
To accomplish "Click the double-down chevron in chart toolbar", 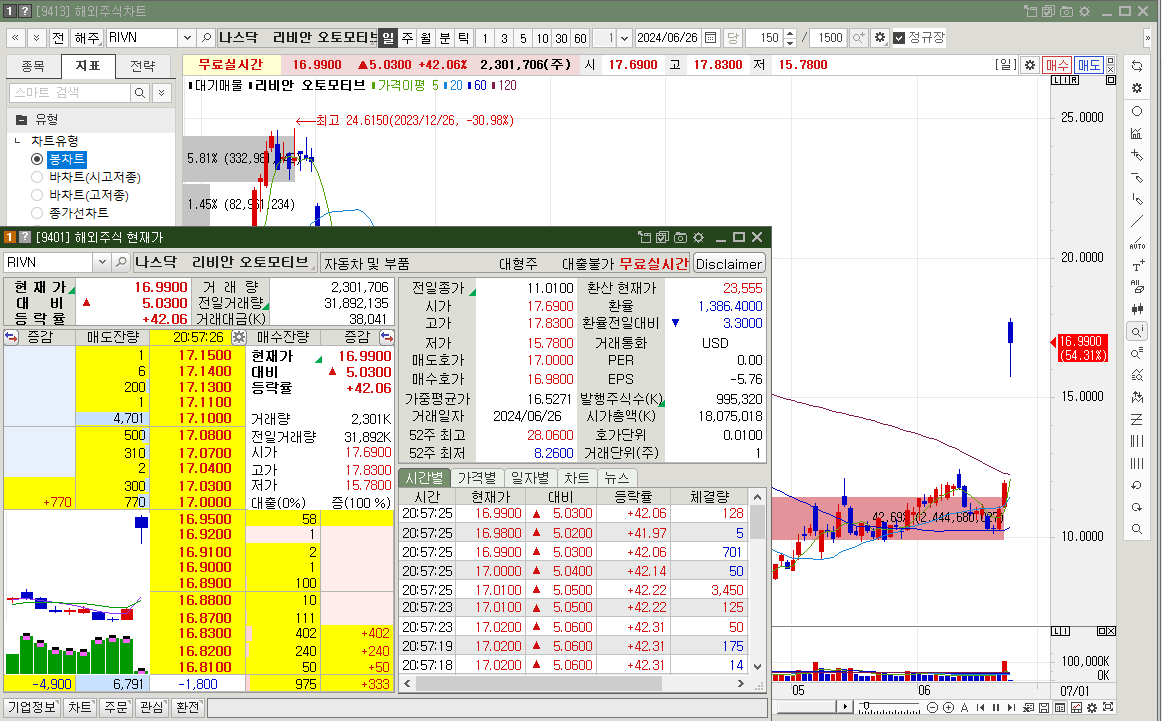I will [x=36, y=38].
